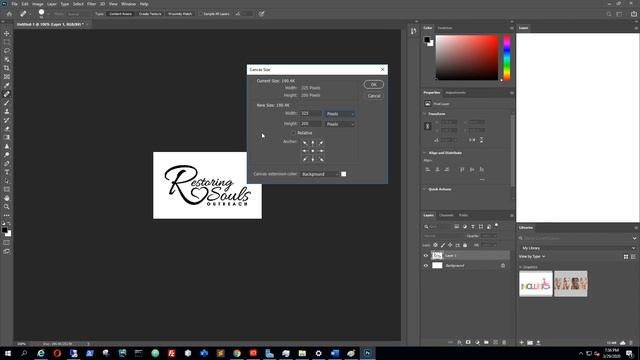
Task: Set anchor to top-left arrow
Action: tap(305, 143)
